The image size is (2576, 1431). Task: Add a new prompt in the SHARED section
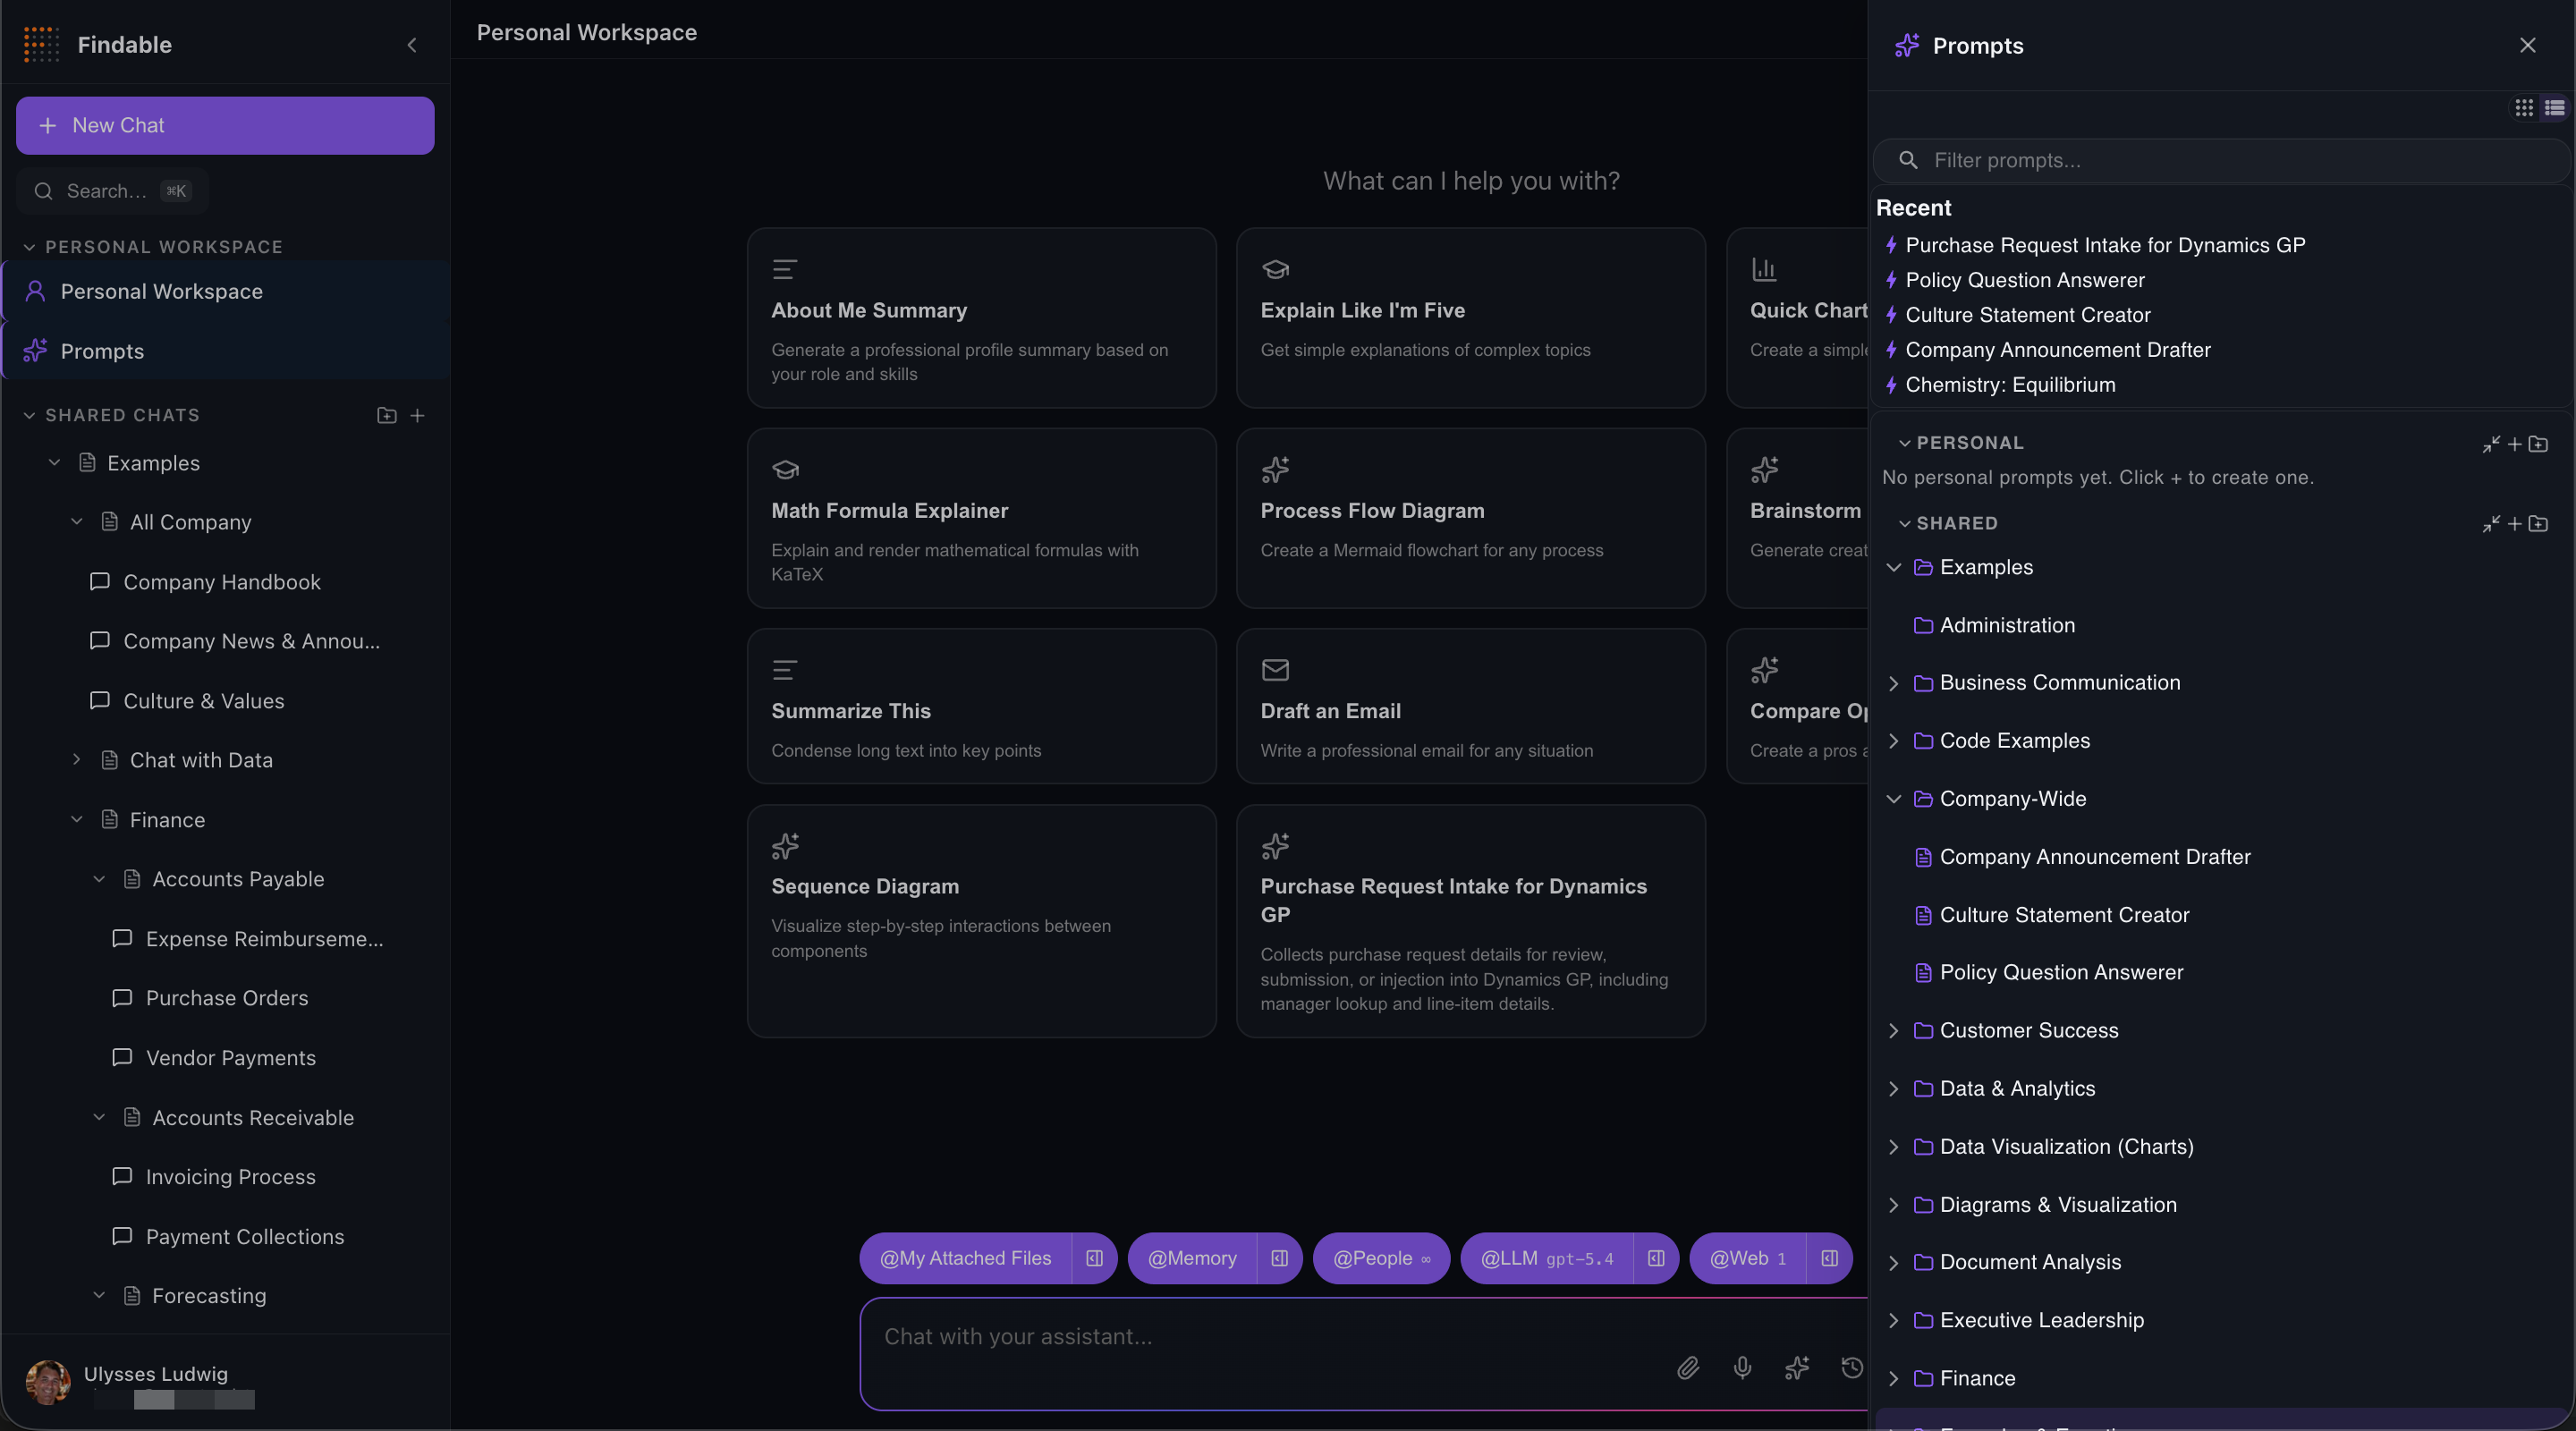[x=2514, y=524]
